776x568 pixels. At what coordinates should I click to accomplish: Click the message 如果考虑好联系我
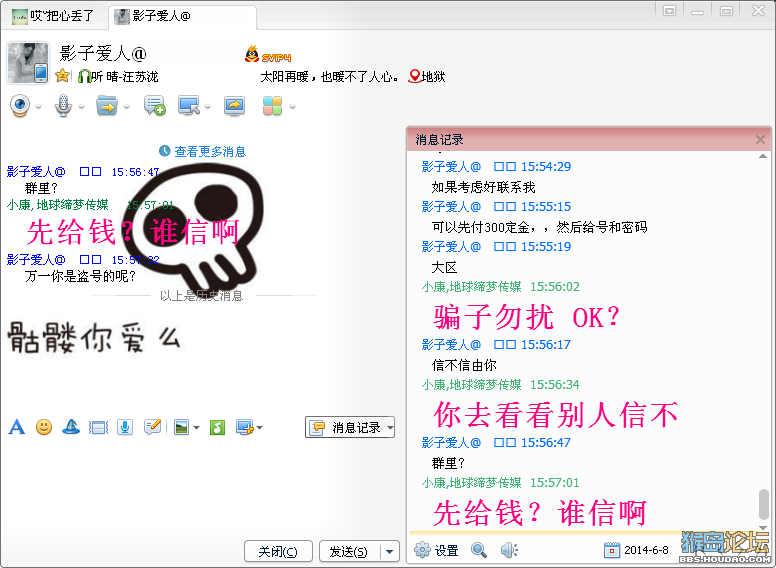coord(484,187)
